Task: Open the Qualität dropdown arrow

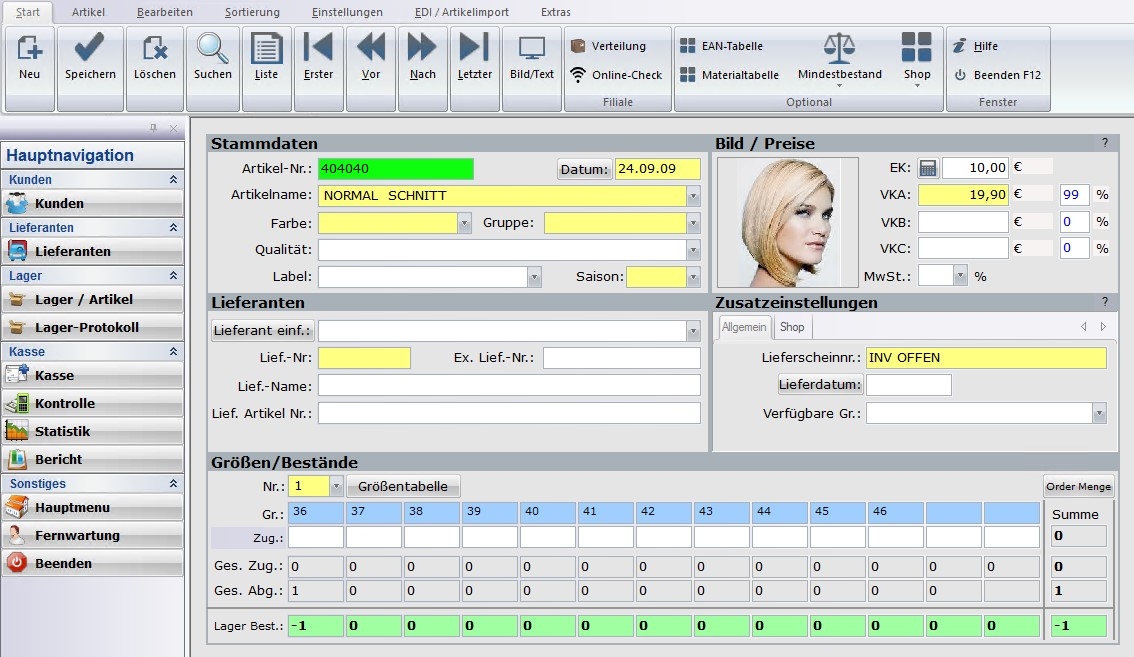Action: (x=694, y=250)
